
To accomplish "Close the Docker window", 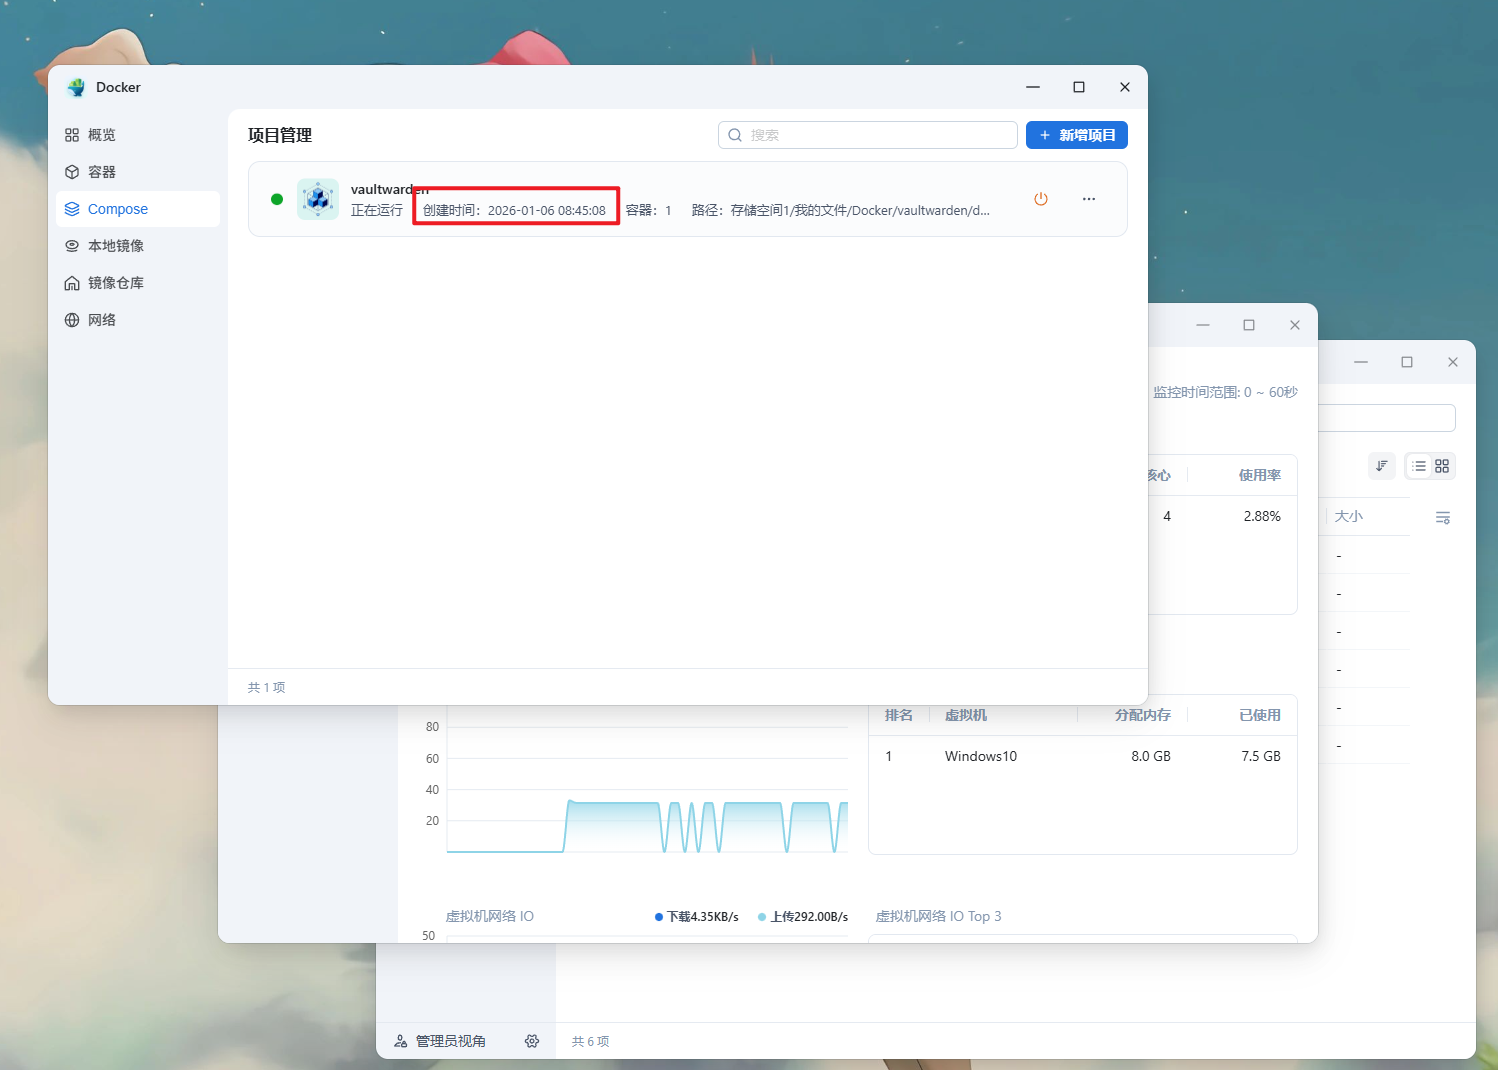I will point(1125,87).
